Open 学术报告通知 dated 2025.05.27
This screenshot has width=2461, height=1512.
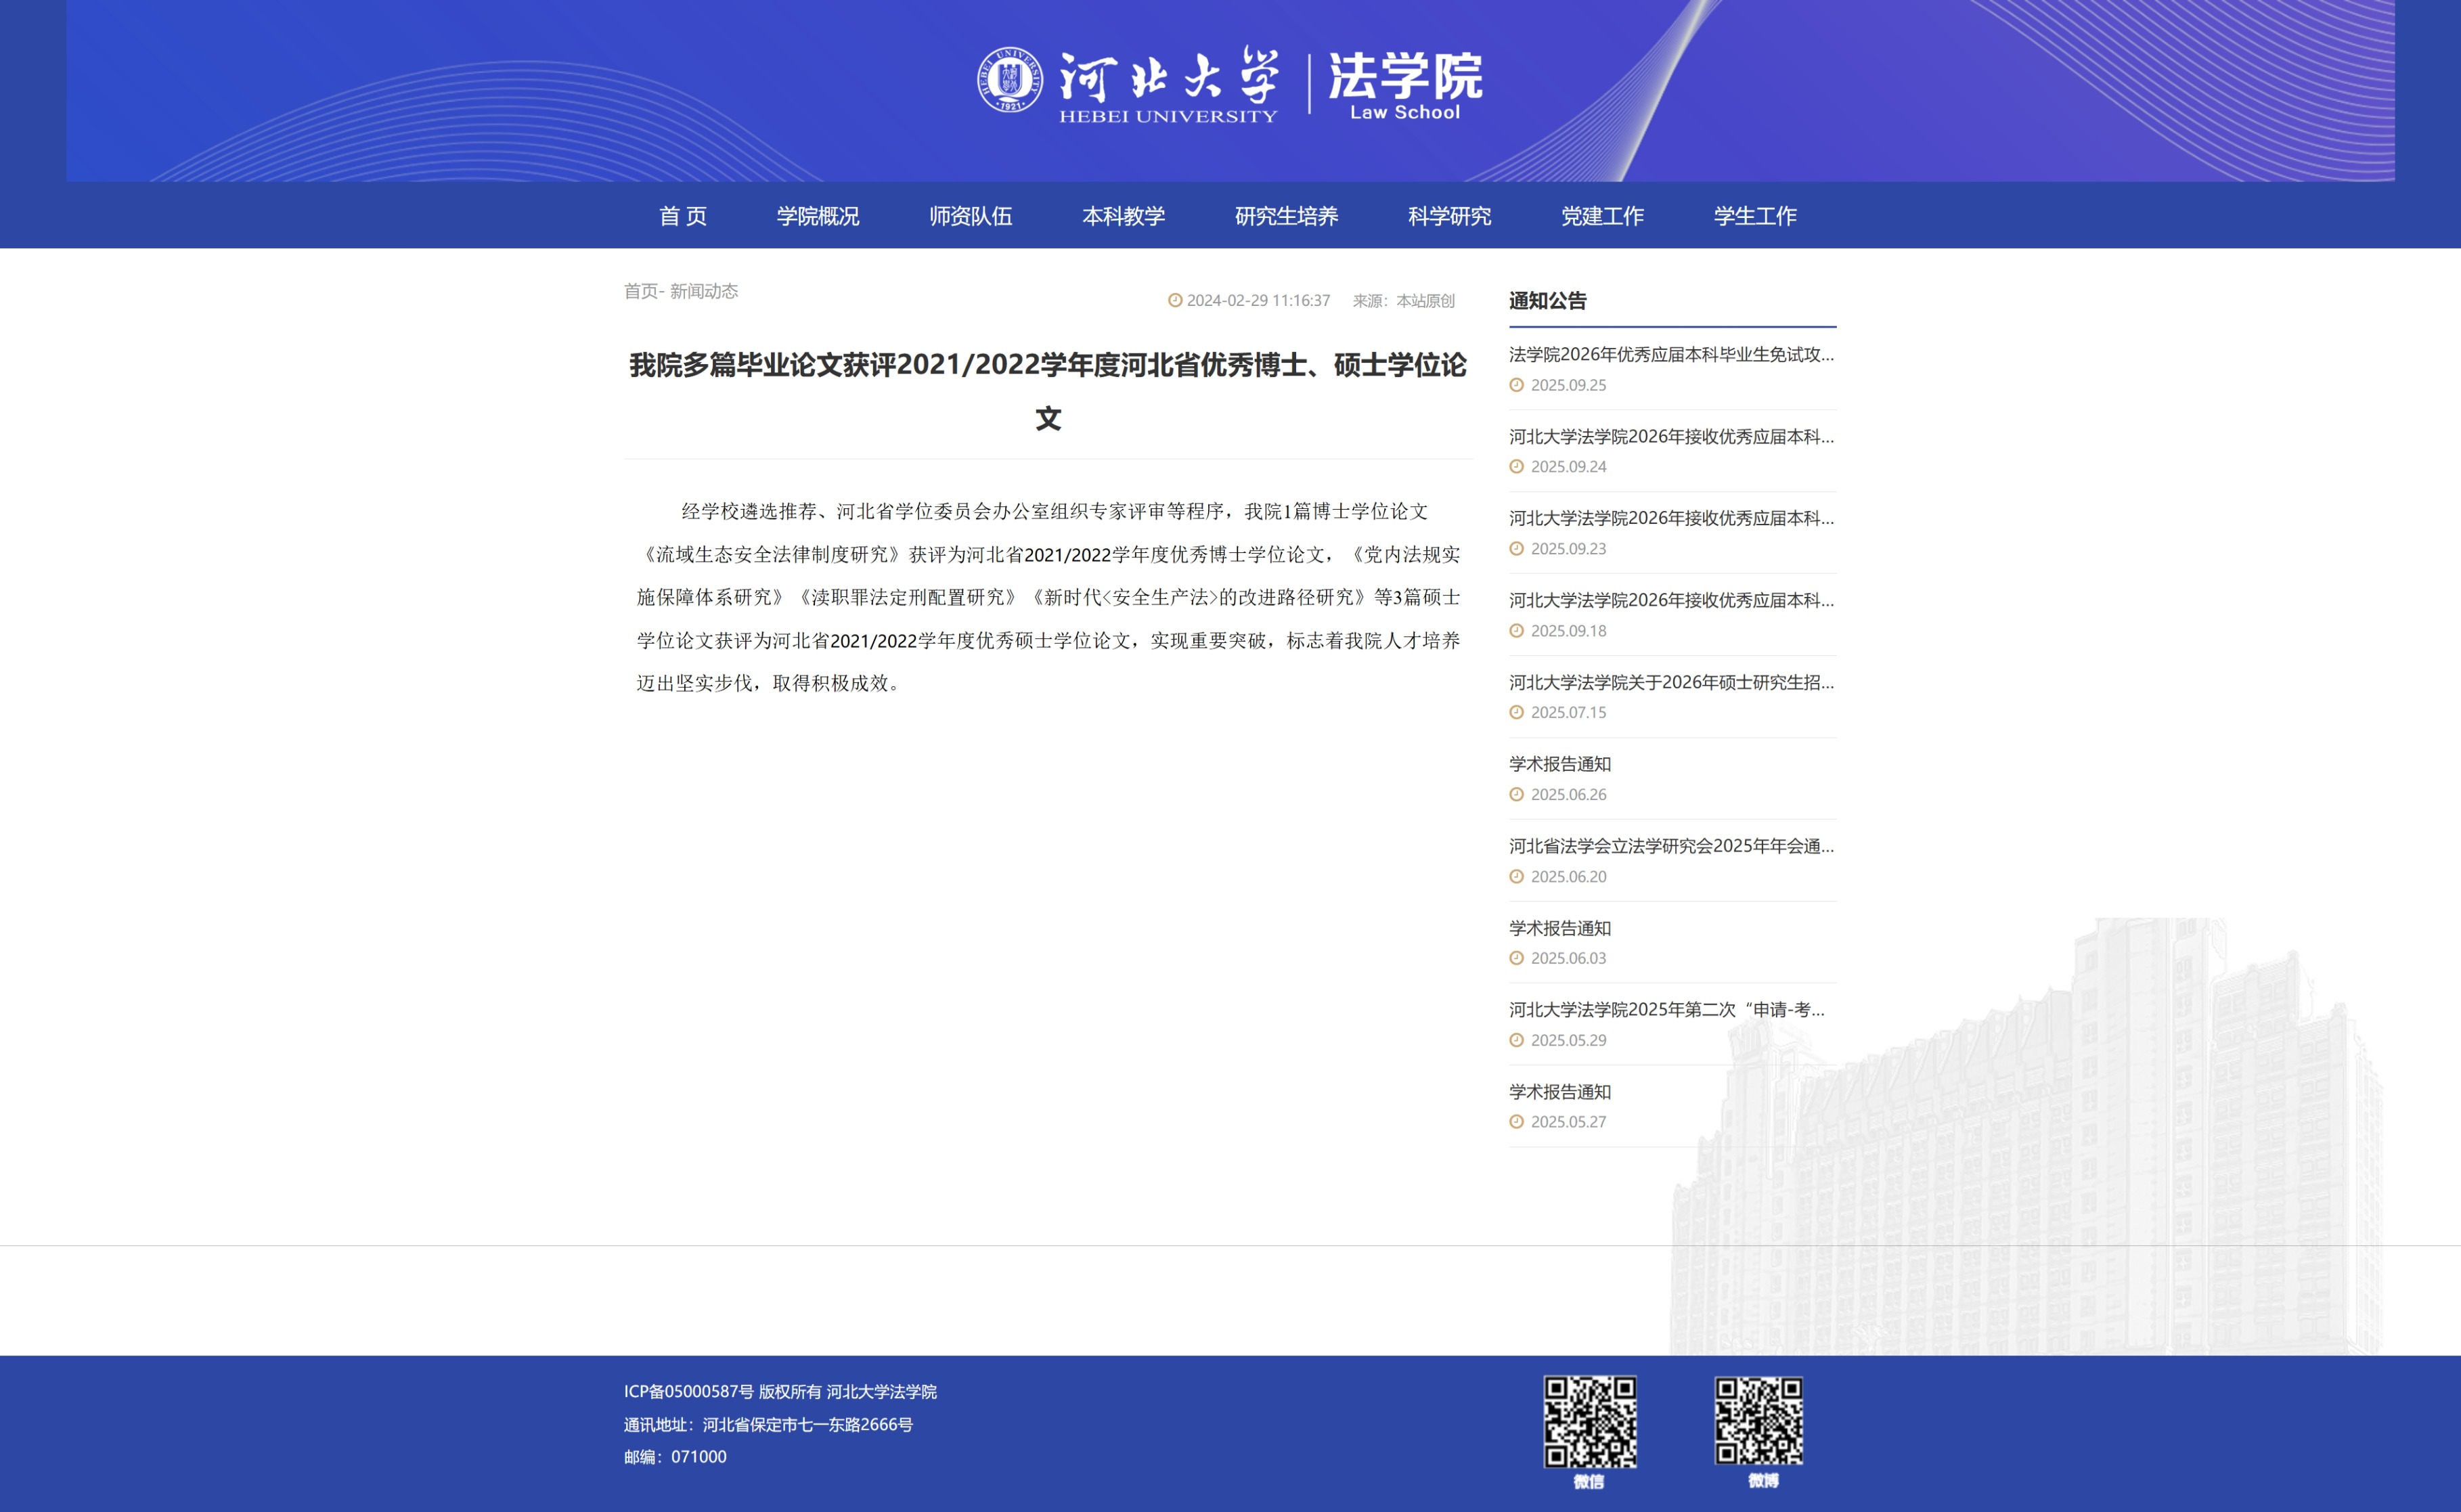click(1559, 1092)
